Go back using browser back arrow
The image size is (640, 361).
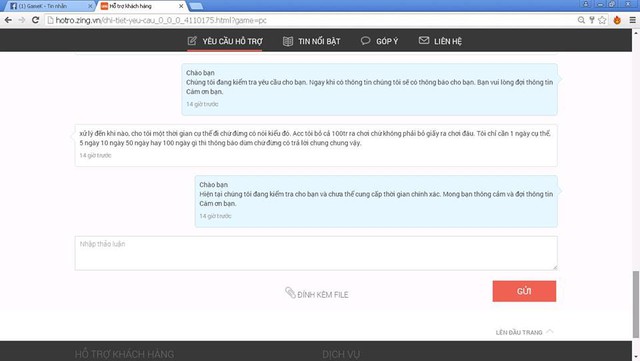(x=8, y=20)
